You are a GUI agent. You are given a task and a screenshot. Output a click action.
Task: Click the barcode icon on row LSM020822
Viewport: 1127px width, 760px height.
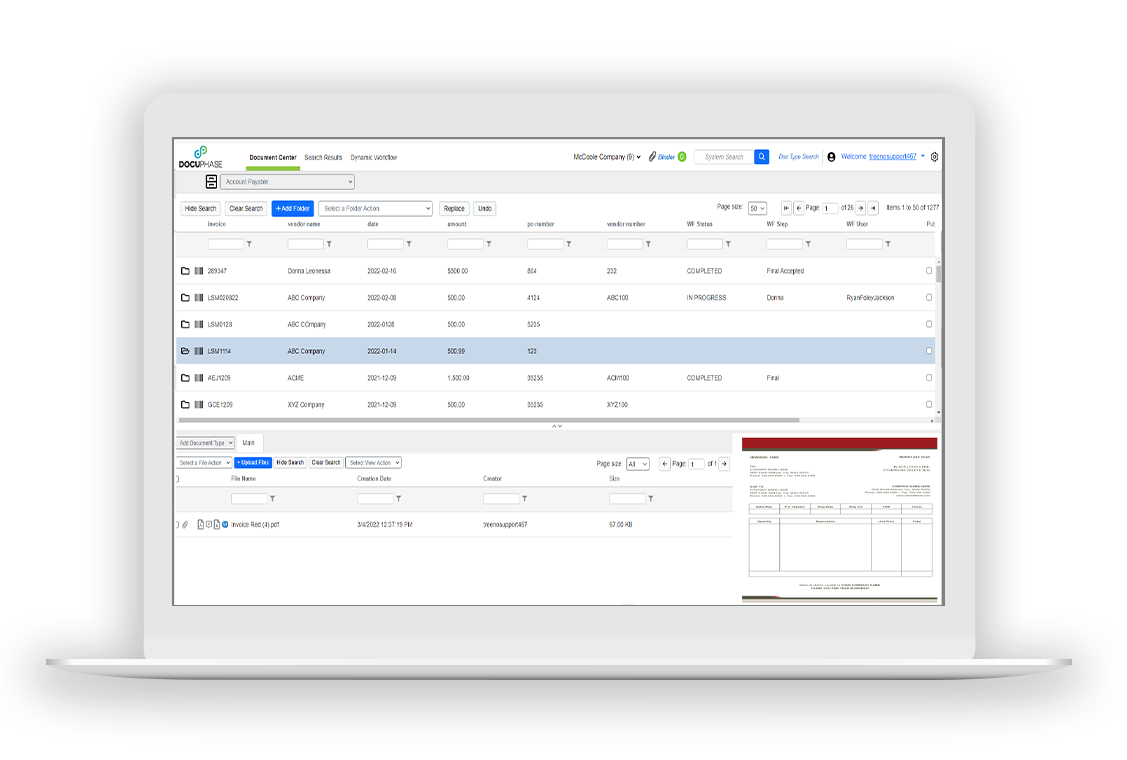199,298
